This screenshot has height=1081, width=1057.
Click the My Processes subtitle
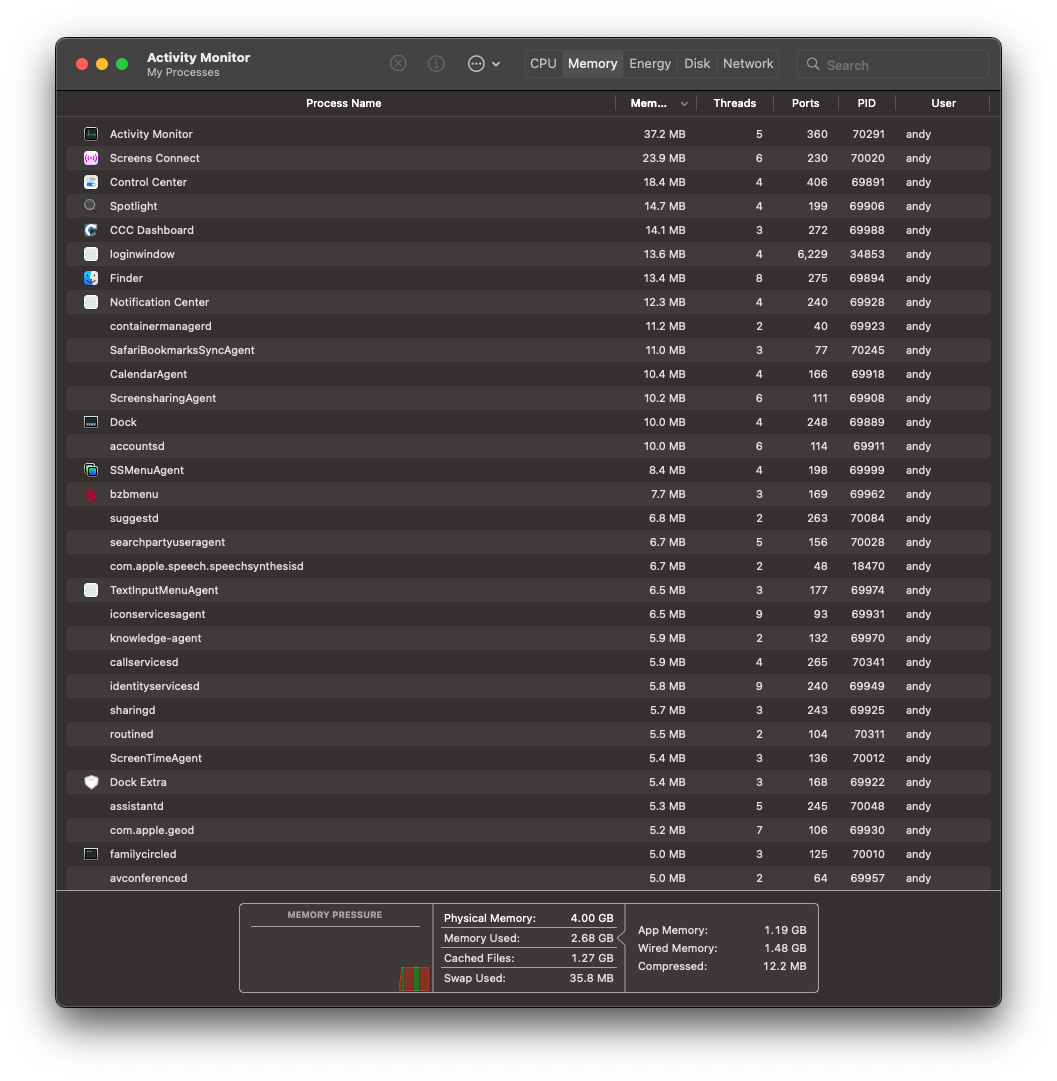[x=183, y=72]
